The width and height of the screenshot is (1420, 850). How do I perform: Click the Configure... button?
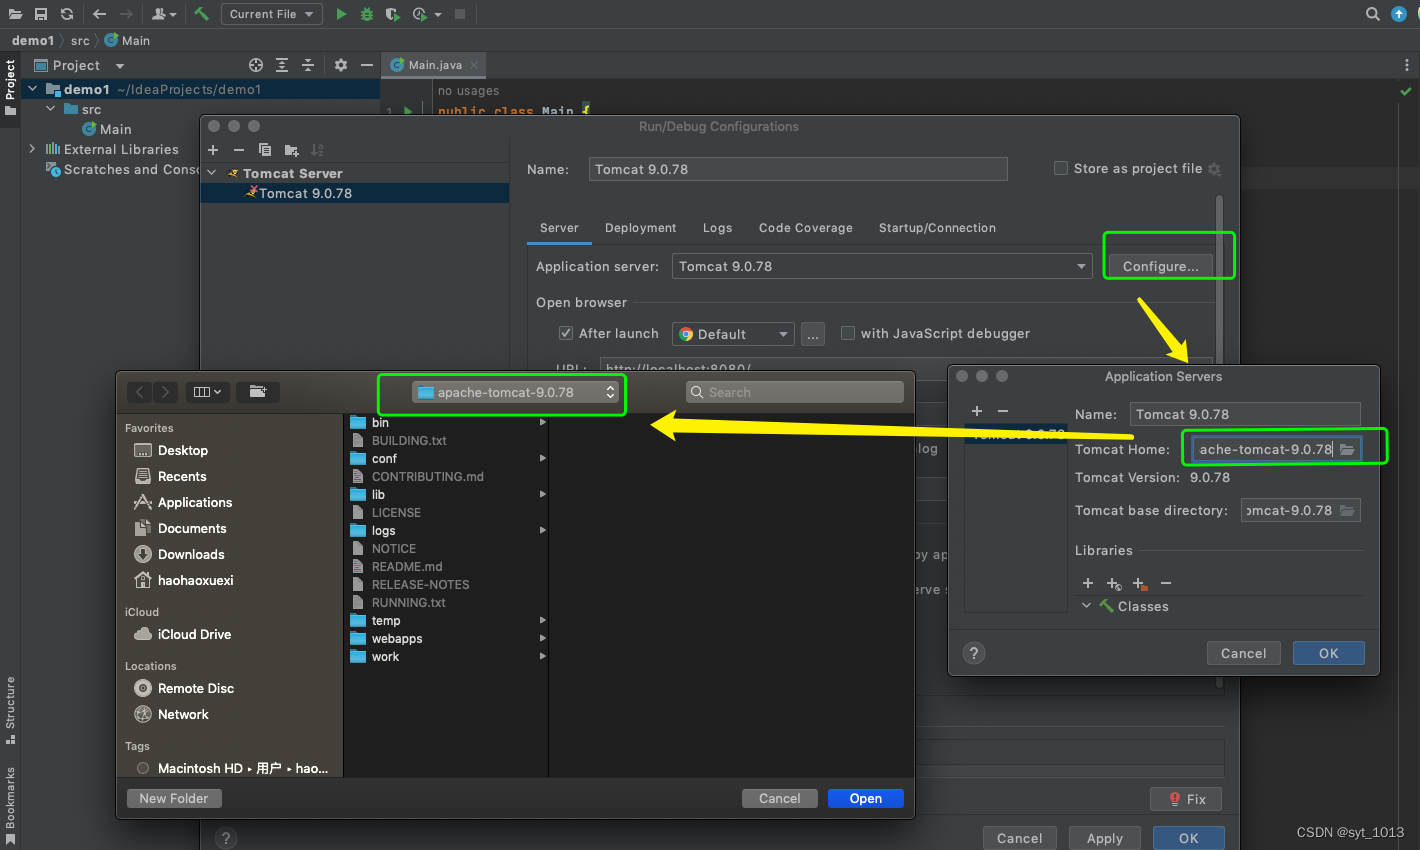click(1160, 266)
